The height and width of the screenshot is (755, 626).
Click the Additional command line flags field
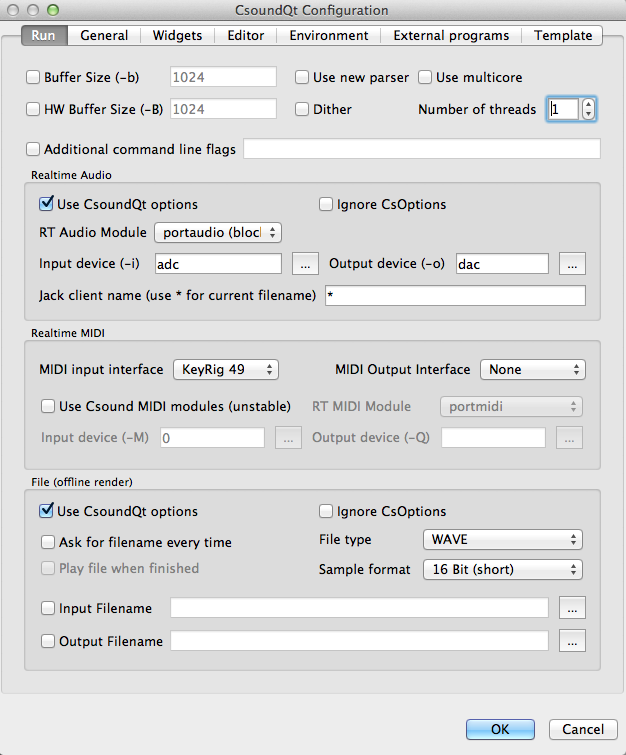click(x=422, y=148)
